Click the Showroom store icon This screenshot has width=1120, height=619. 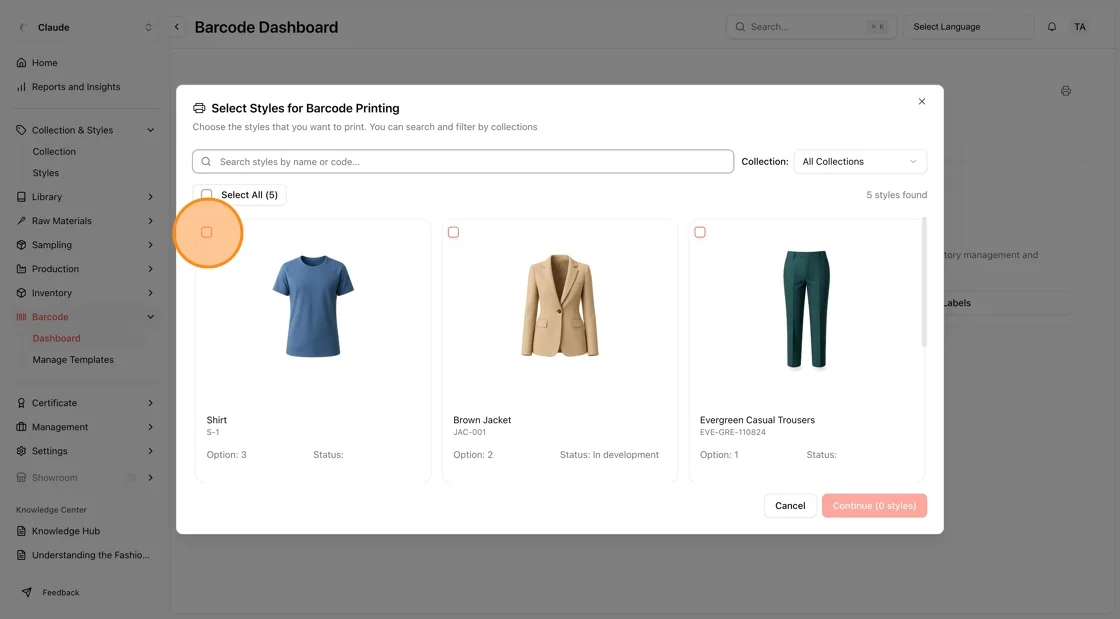[x=21, y=478]
